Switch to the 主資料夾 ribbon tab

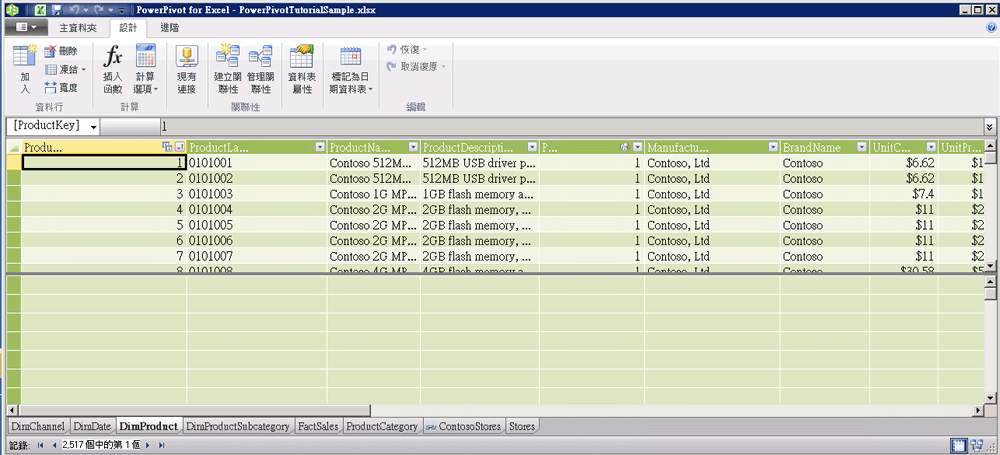(78, 28)
